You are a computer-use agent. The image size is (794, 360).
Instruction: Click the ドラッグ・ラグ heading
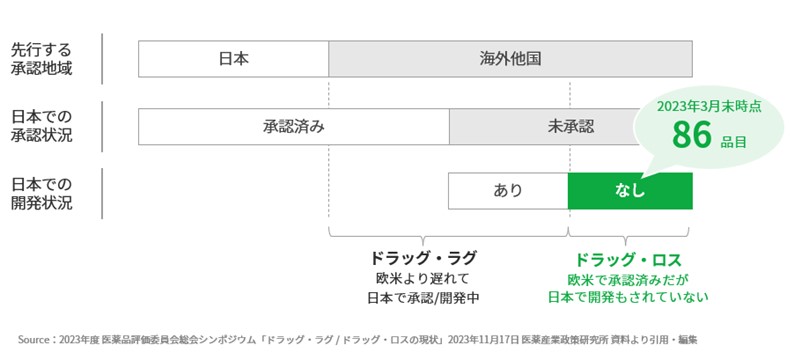[423, 258]
